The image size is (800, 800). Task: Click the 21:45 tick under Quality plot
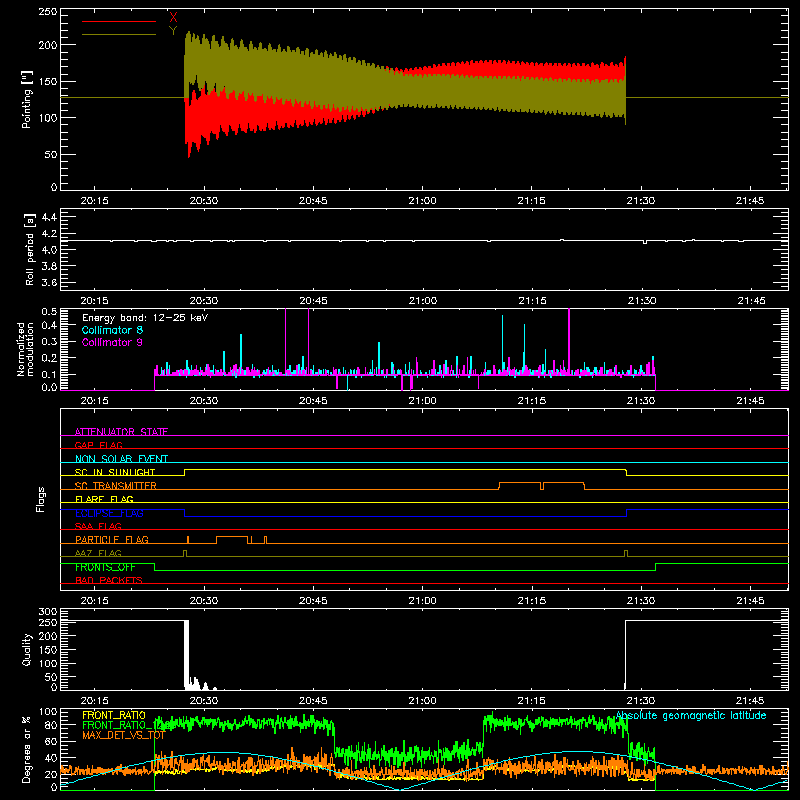coord(751,701)
